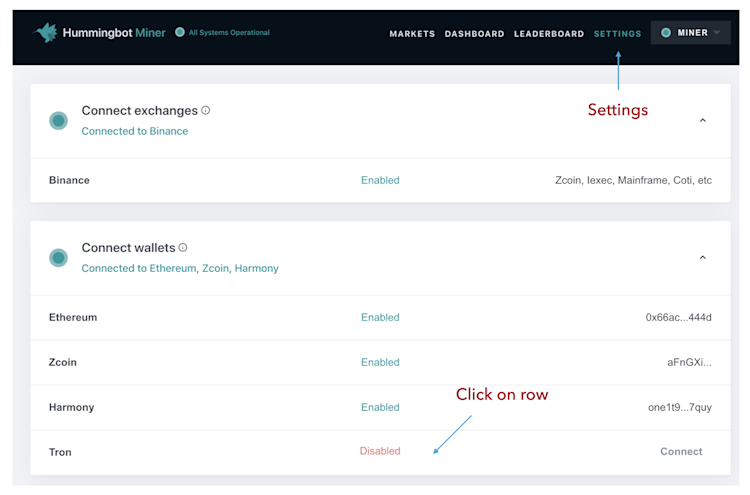Select the Tron wallet row label

click(x=60, y=452)
